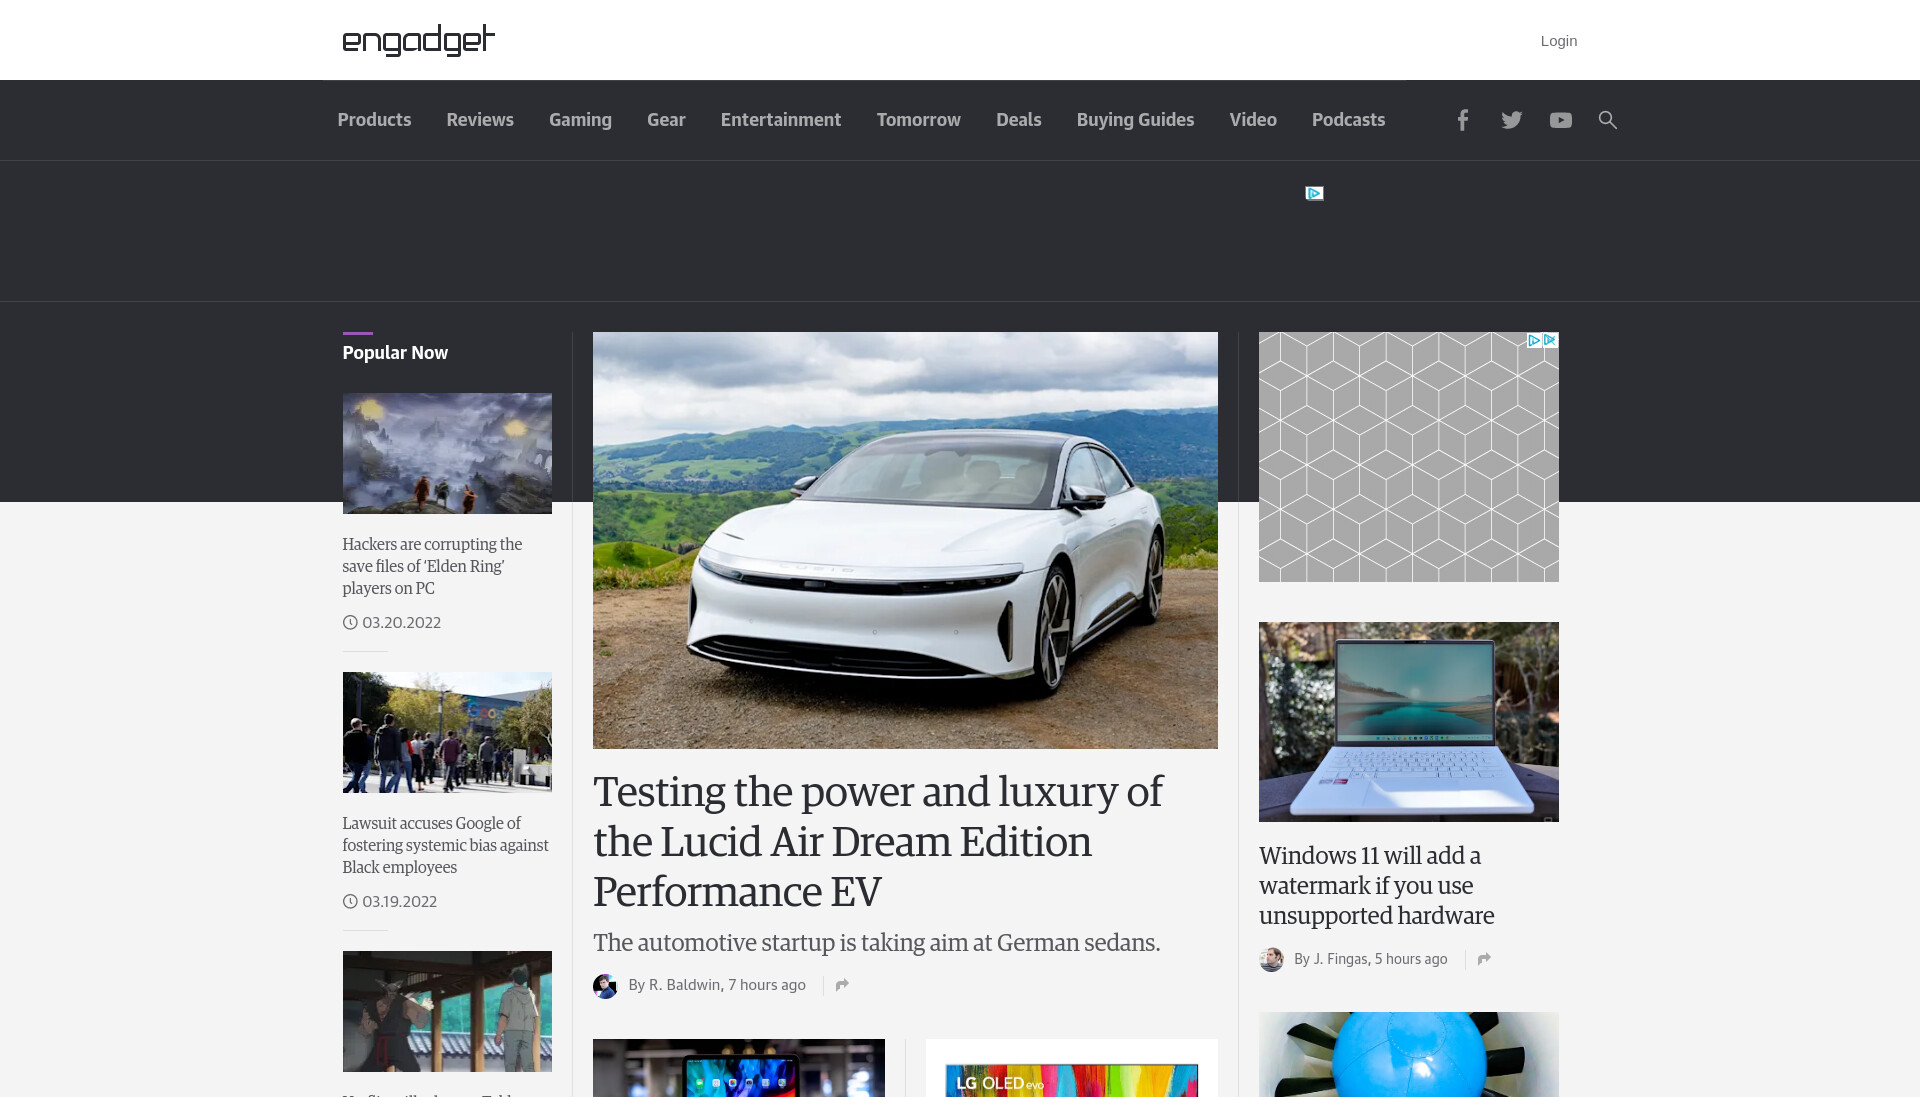Click the Popular Now heading
The image size is (1920, 1097).
click(395, 353)
